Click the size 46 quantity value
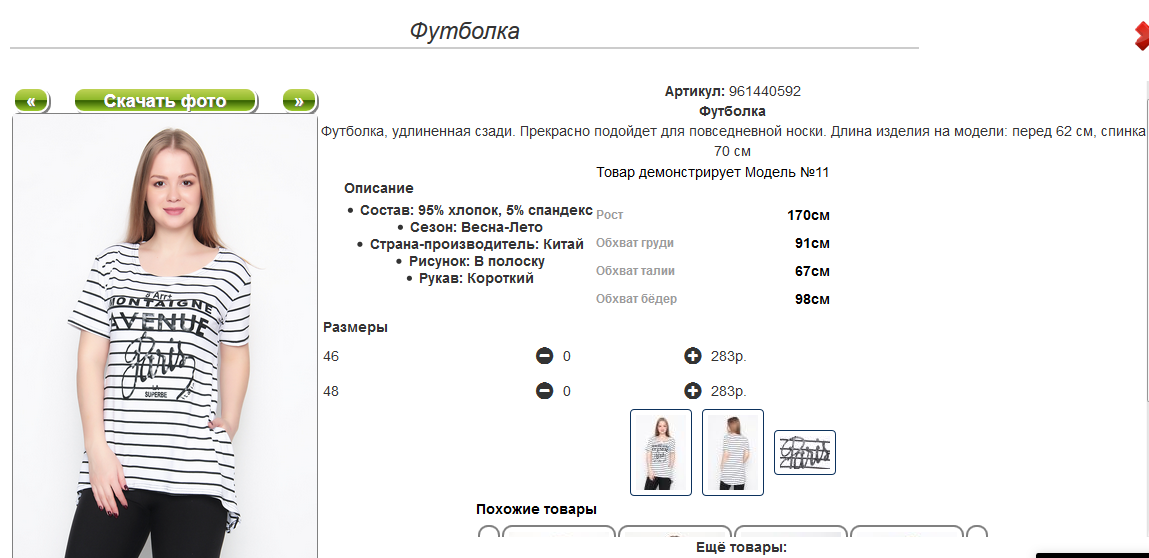The image size is (1149, 558). [x=567, y=356]
